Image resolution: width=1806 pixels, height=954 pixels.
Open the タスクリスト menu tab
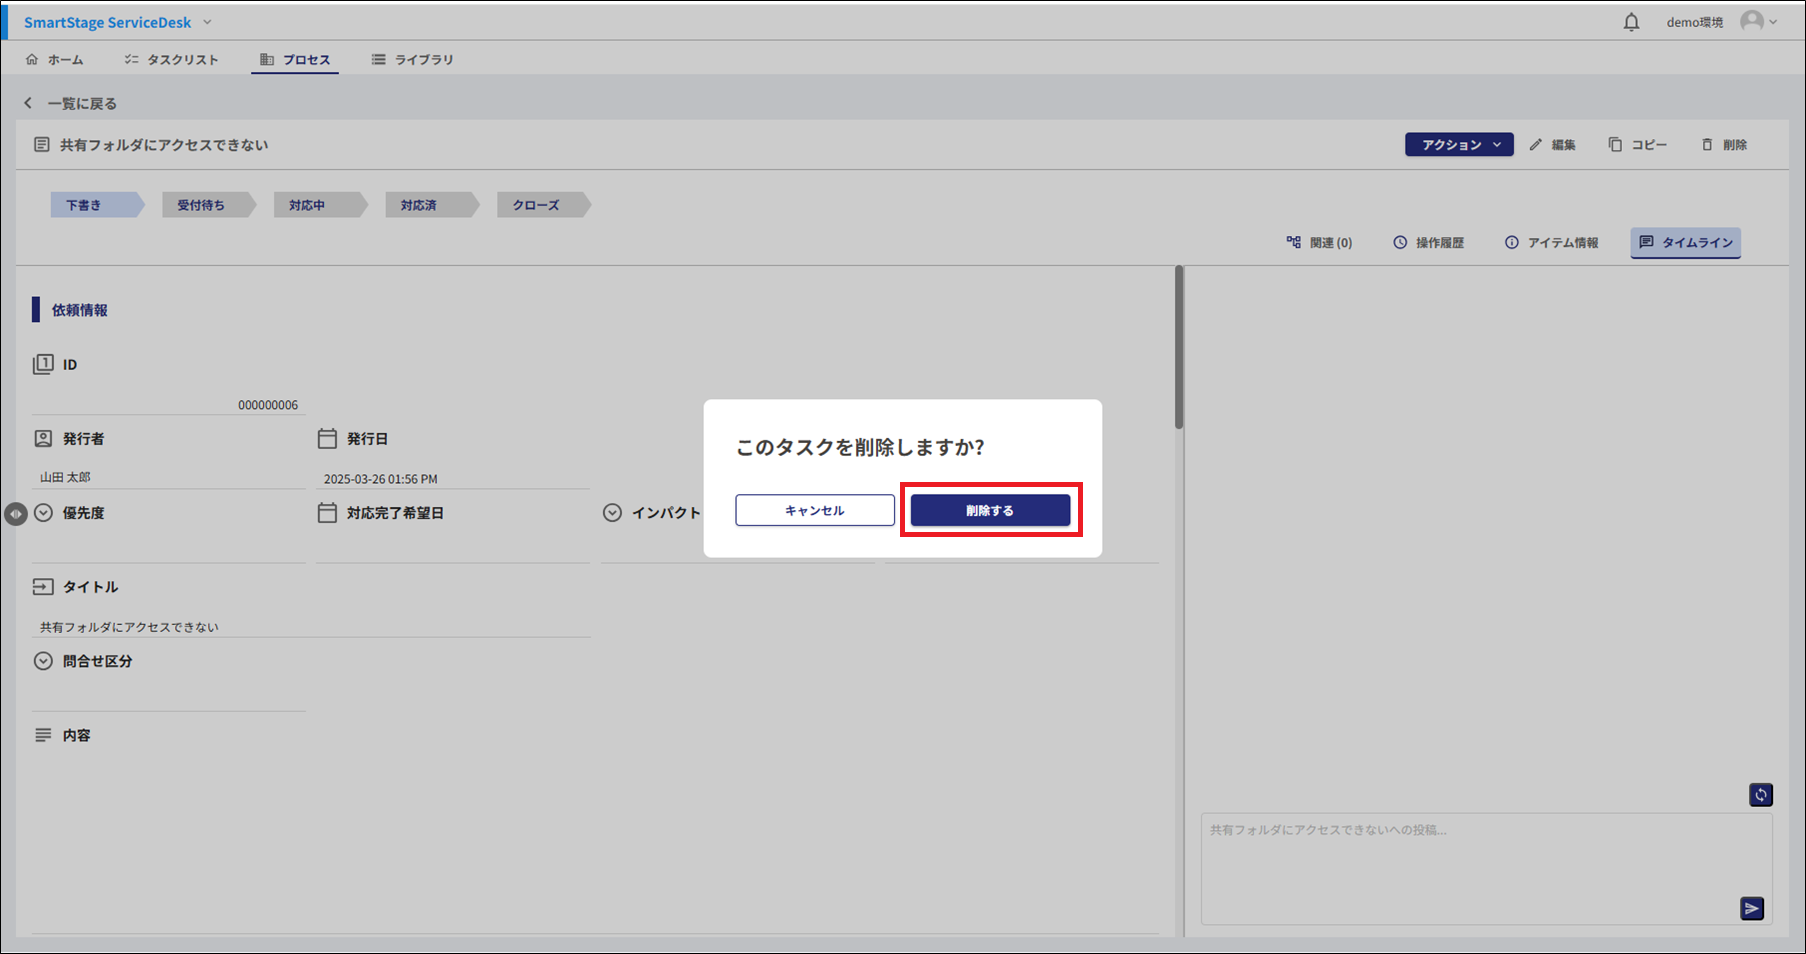pyautogui.click(x=171, y=60)
